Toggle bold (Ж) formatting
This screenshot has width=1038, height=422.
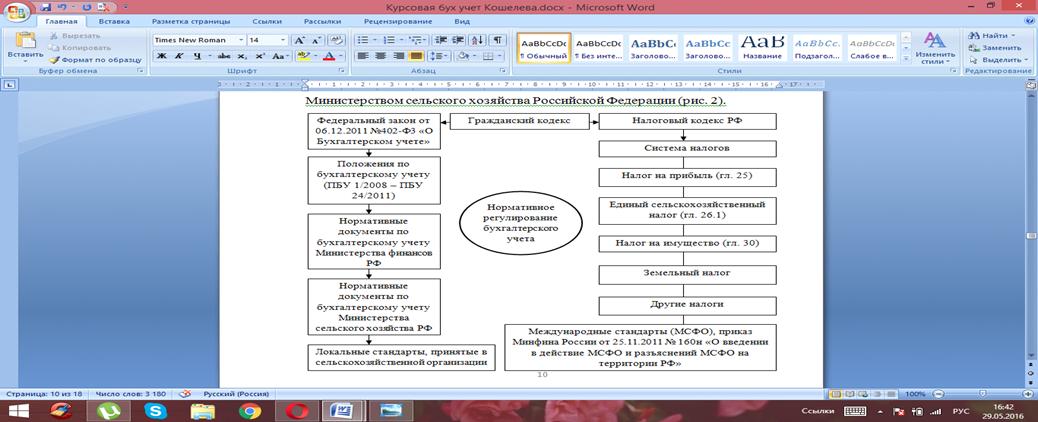tap(162, 56)
